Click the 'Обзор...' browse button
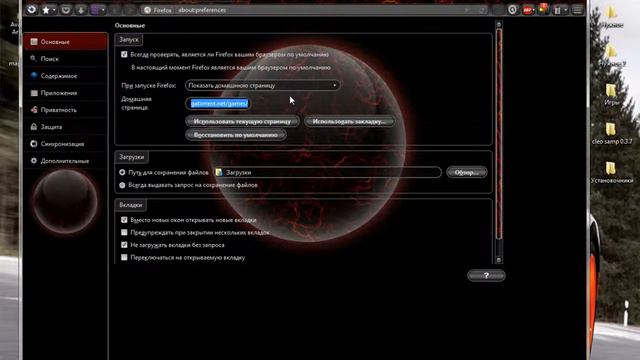 coord(467,172)
